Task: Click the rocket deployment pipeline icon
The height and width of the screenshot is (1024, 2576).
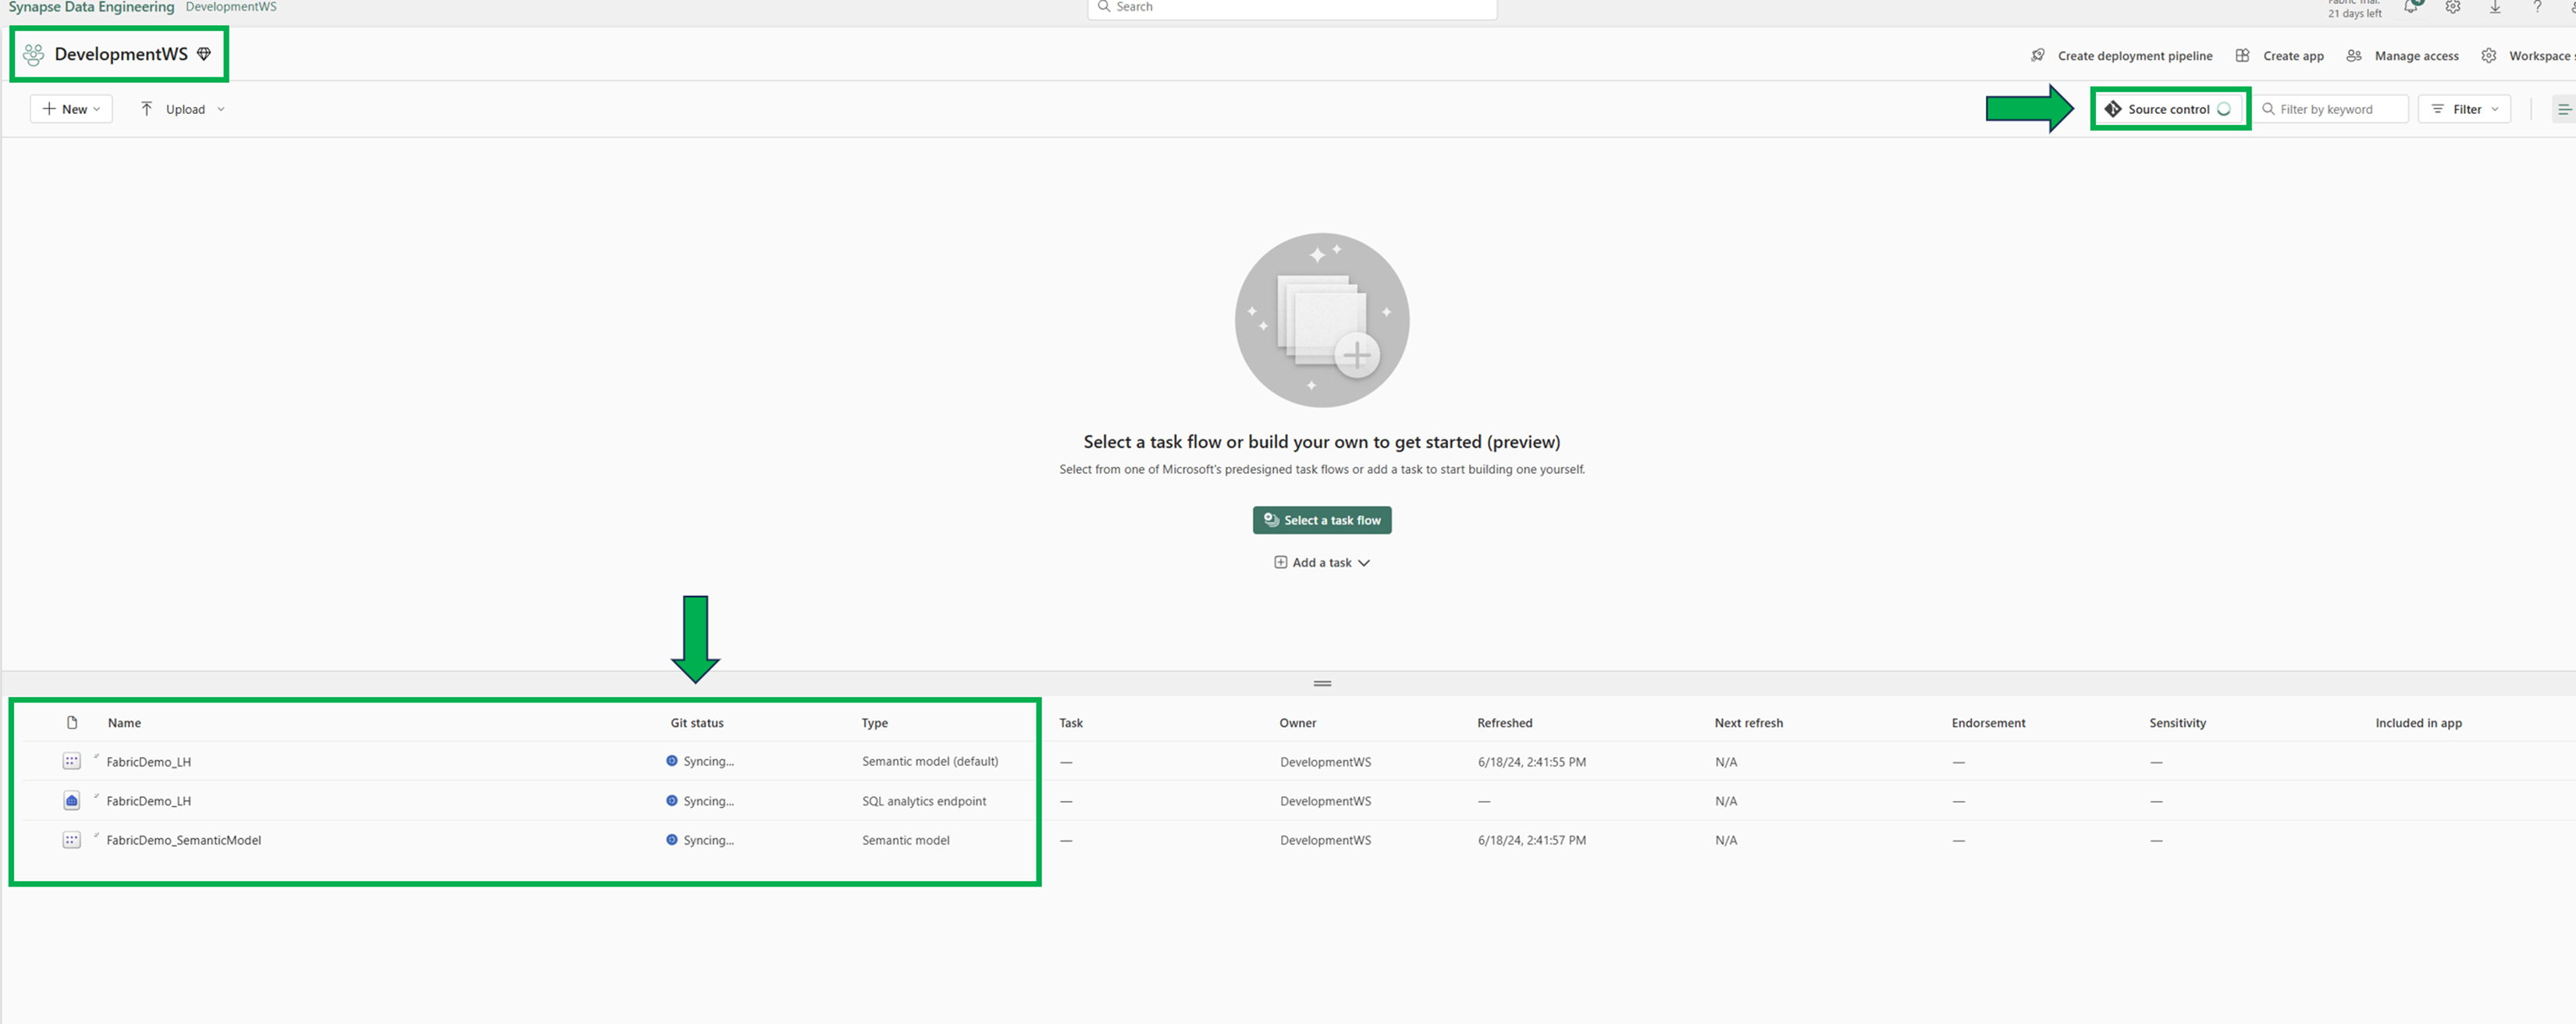Action: [x=2038, y=56]
